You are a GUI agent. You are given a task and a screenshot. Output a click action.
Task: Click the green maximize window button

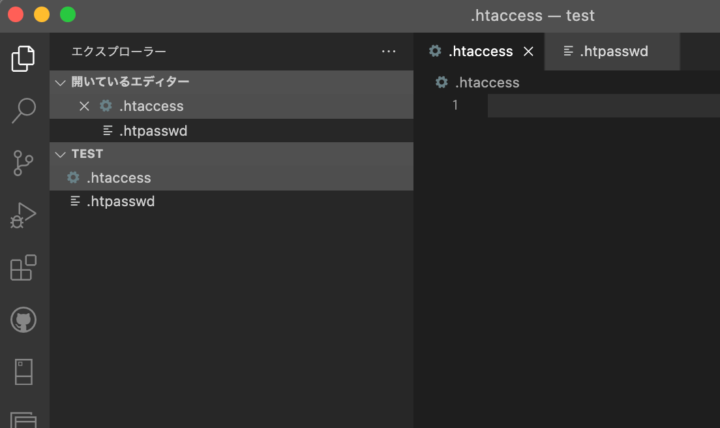click(68, 15)
